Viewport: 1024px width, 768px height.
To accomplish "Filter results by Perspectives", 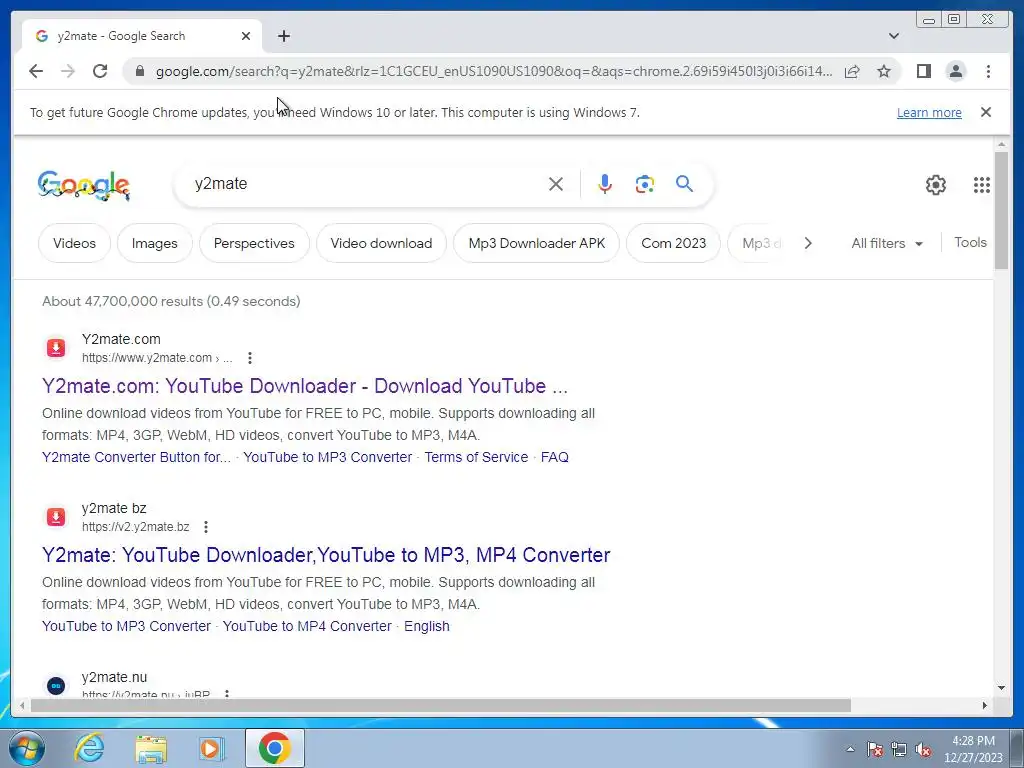I will (x=254, y=243).
